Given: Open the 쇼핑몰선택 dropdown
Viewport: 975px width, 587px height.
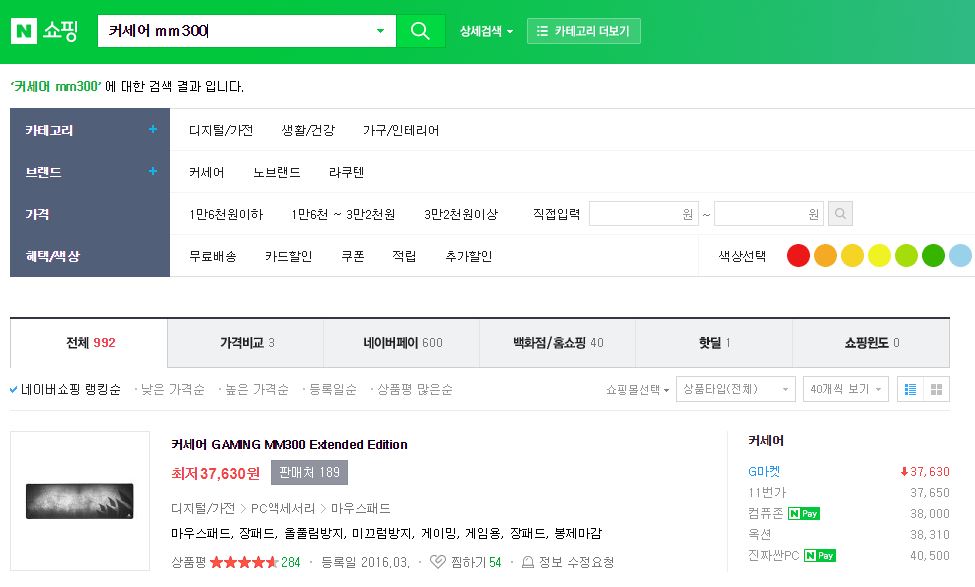Looking at the screenshot, I should (x=637, y=389).
